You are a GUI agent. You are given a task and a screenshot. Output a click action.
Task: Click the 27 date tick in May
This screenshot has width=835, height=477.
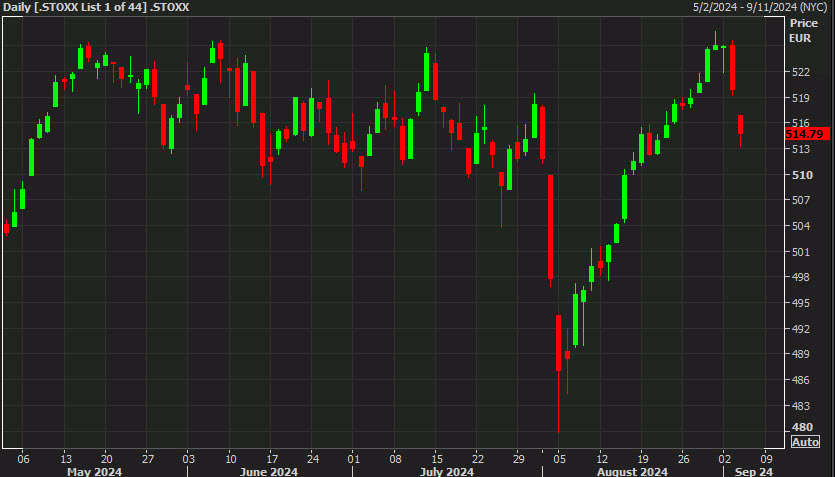pyautogui.click(x=148, y=459)
